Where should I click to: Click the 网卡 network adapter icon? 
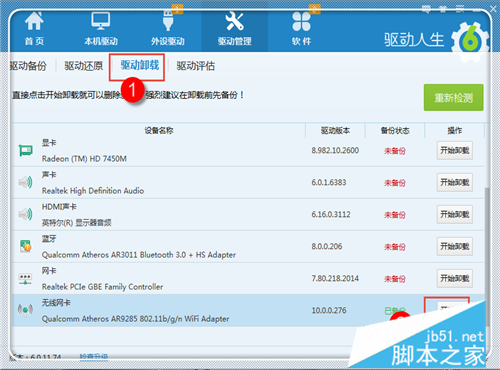click(25, 279)
